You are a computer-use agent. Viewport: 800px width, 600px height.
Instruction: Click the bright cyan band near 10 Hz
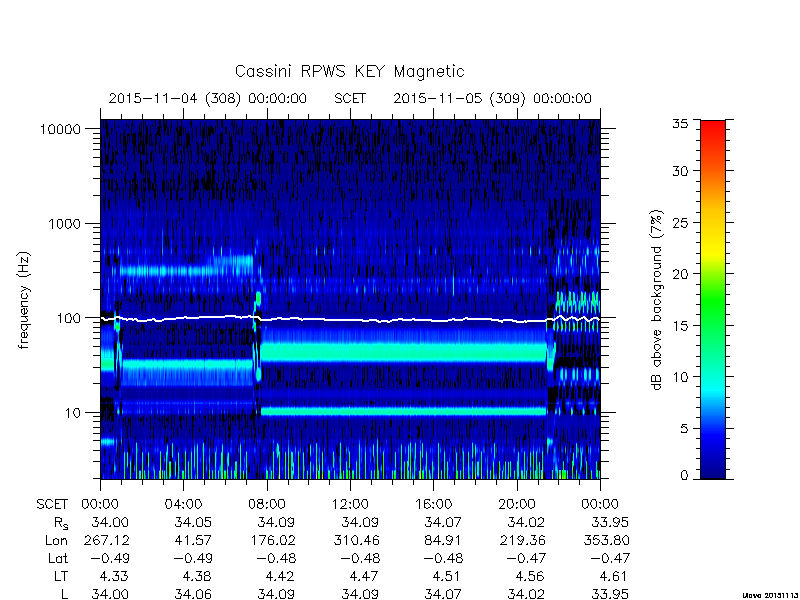coord(403,411)
